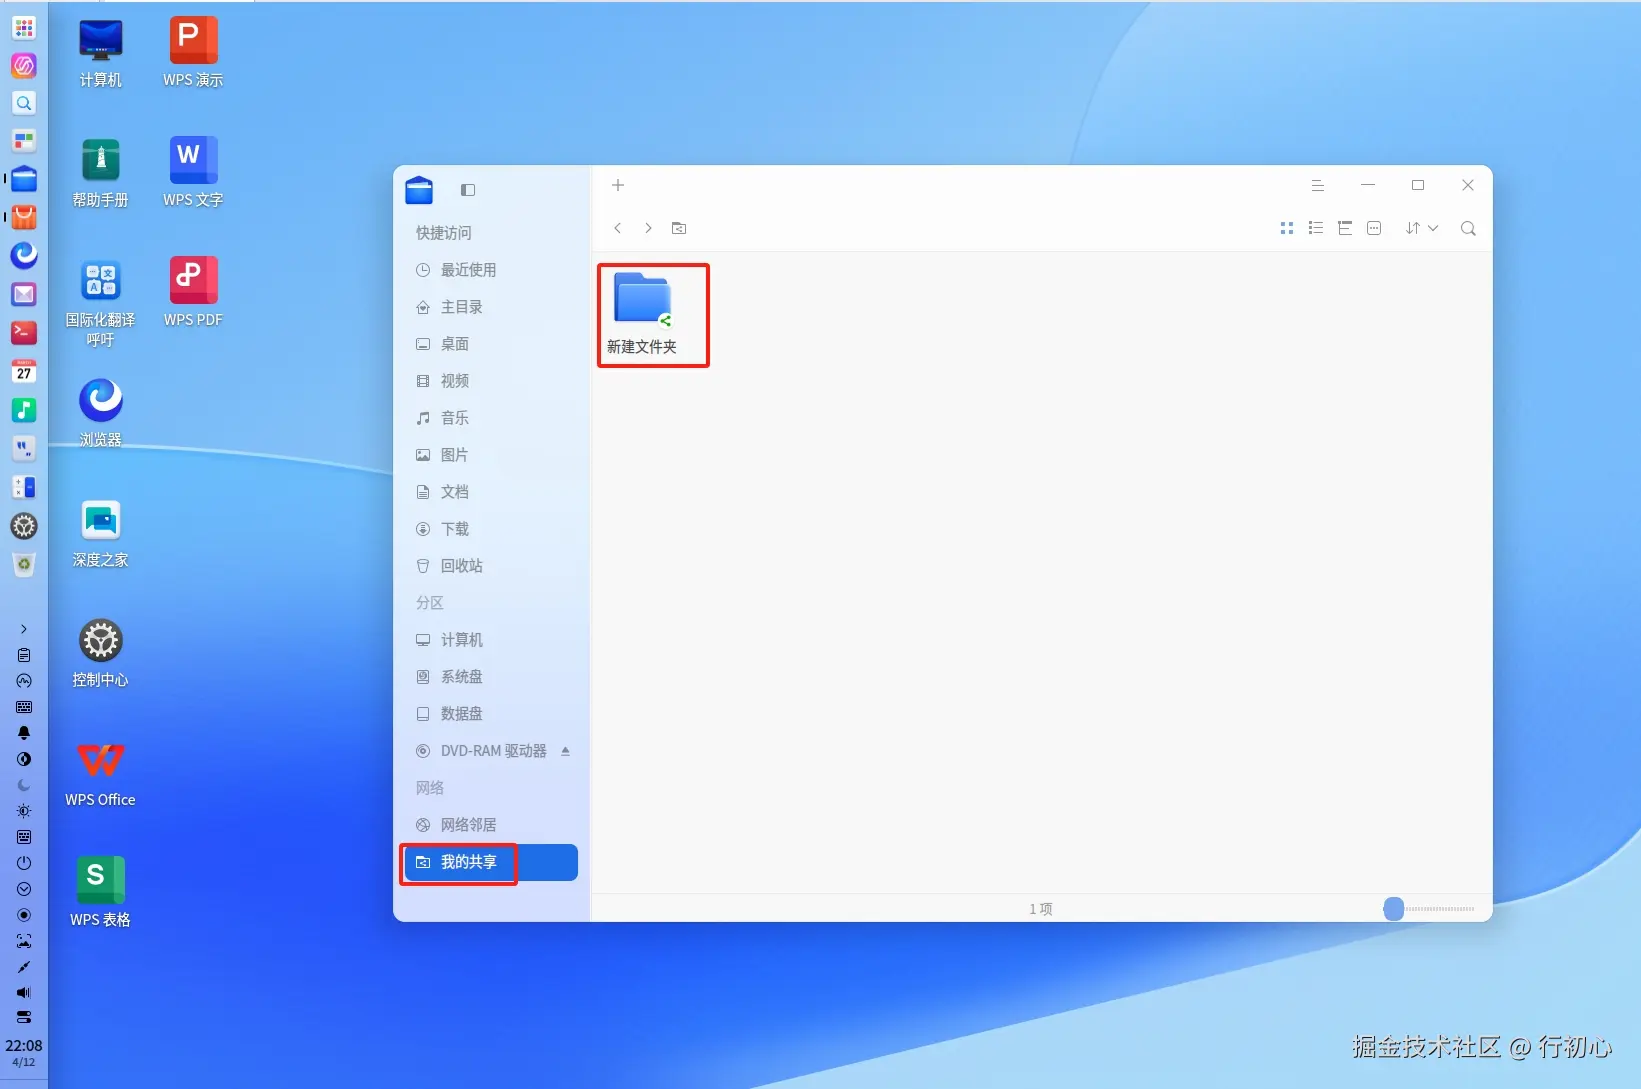Select the WPS PDF desktop icon

click(193, 293)
